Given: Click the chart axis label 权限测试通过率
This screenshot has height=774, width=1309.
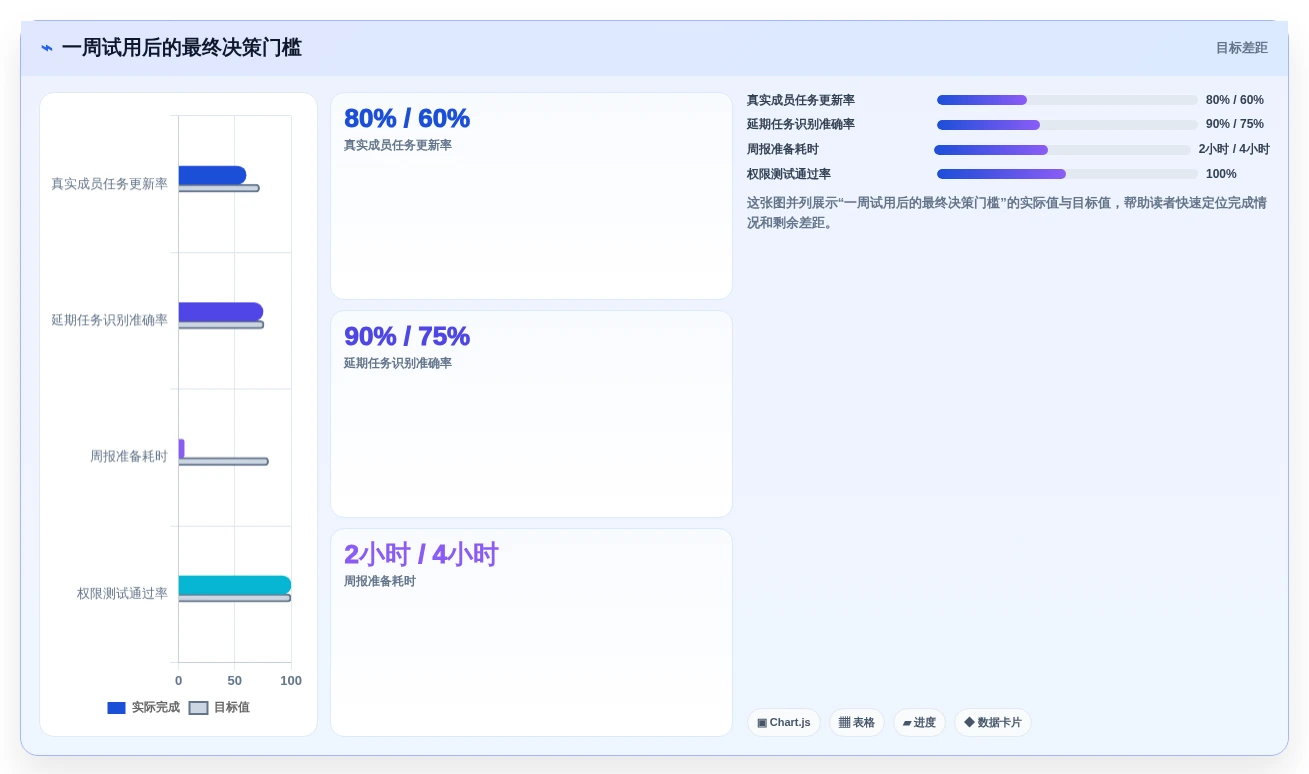Looking at the screenshot, I should 122,594.
